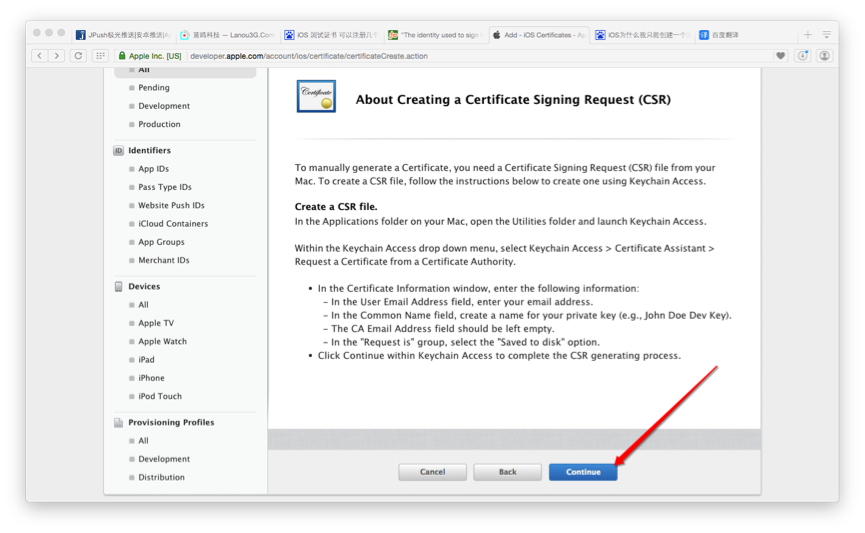Viewport: 865px width, 533px height.
Task: Open iPod Touch devices in sidebar
Action: point(160,396)
